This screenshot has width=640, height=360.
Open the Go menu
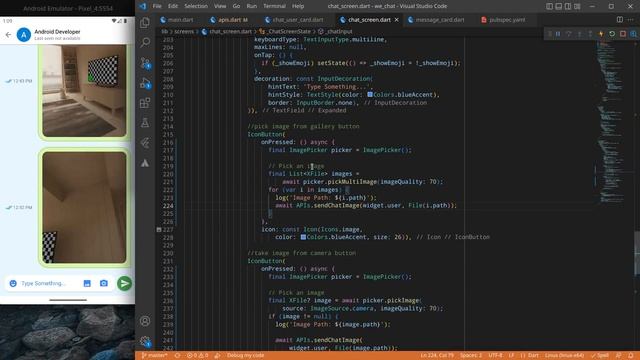[x=236, y=6]
